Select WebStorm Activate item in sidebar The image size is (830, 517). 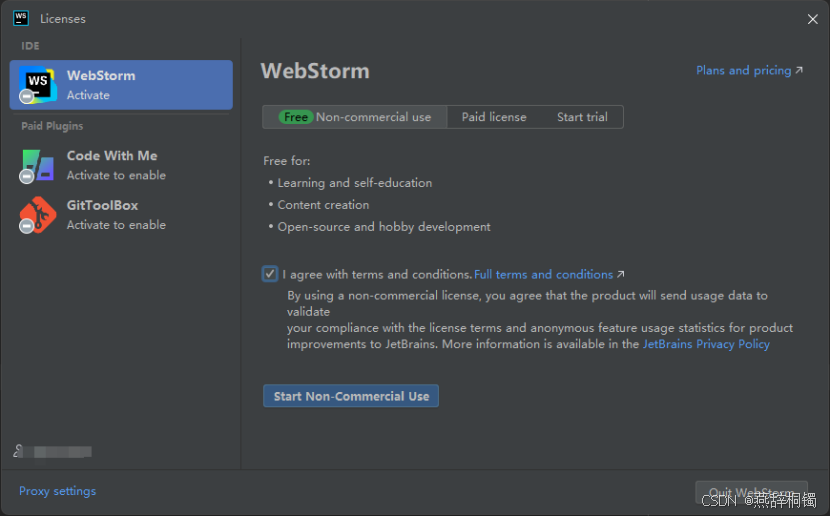click(121, 85)
